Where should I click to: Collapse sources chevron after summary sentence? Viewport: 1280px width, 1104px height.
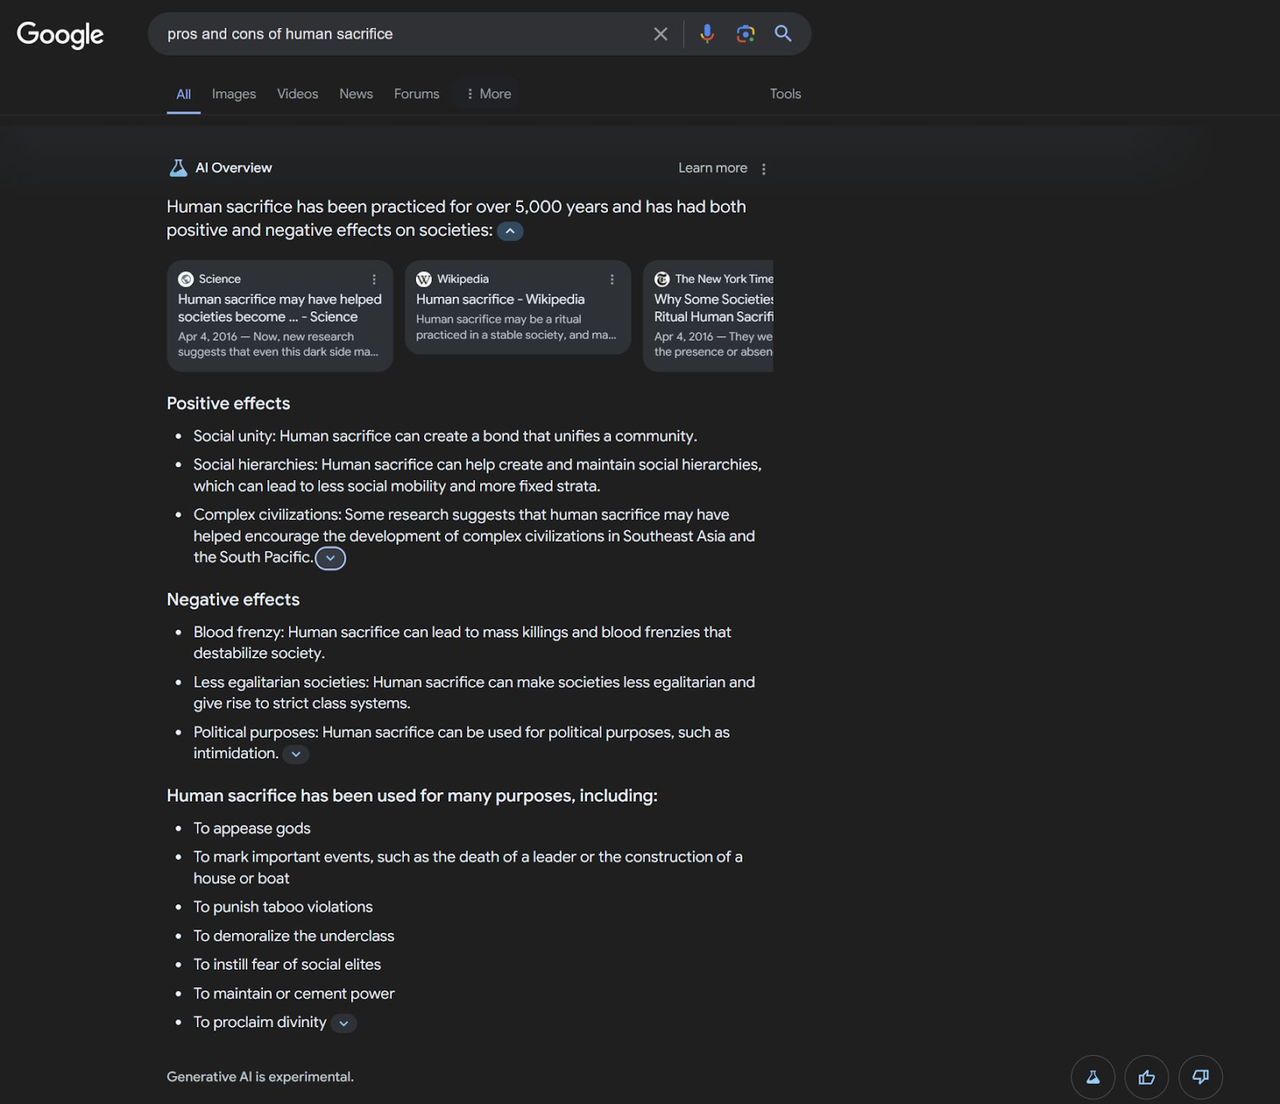[x=510, y=231]
